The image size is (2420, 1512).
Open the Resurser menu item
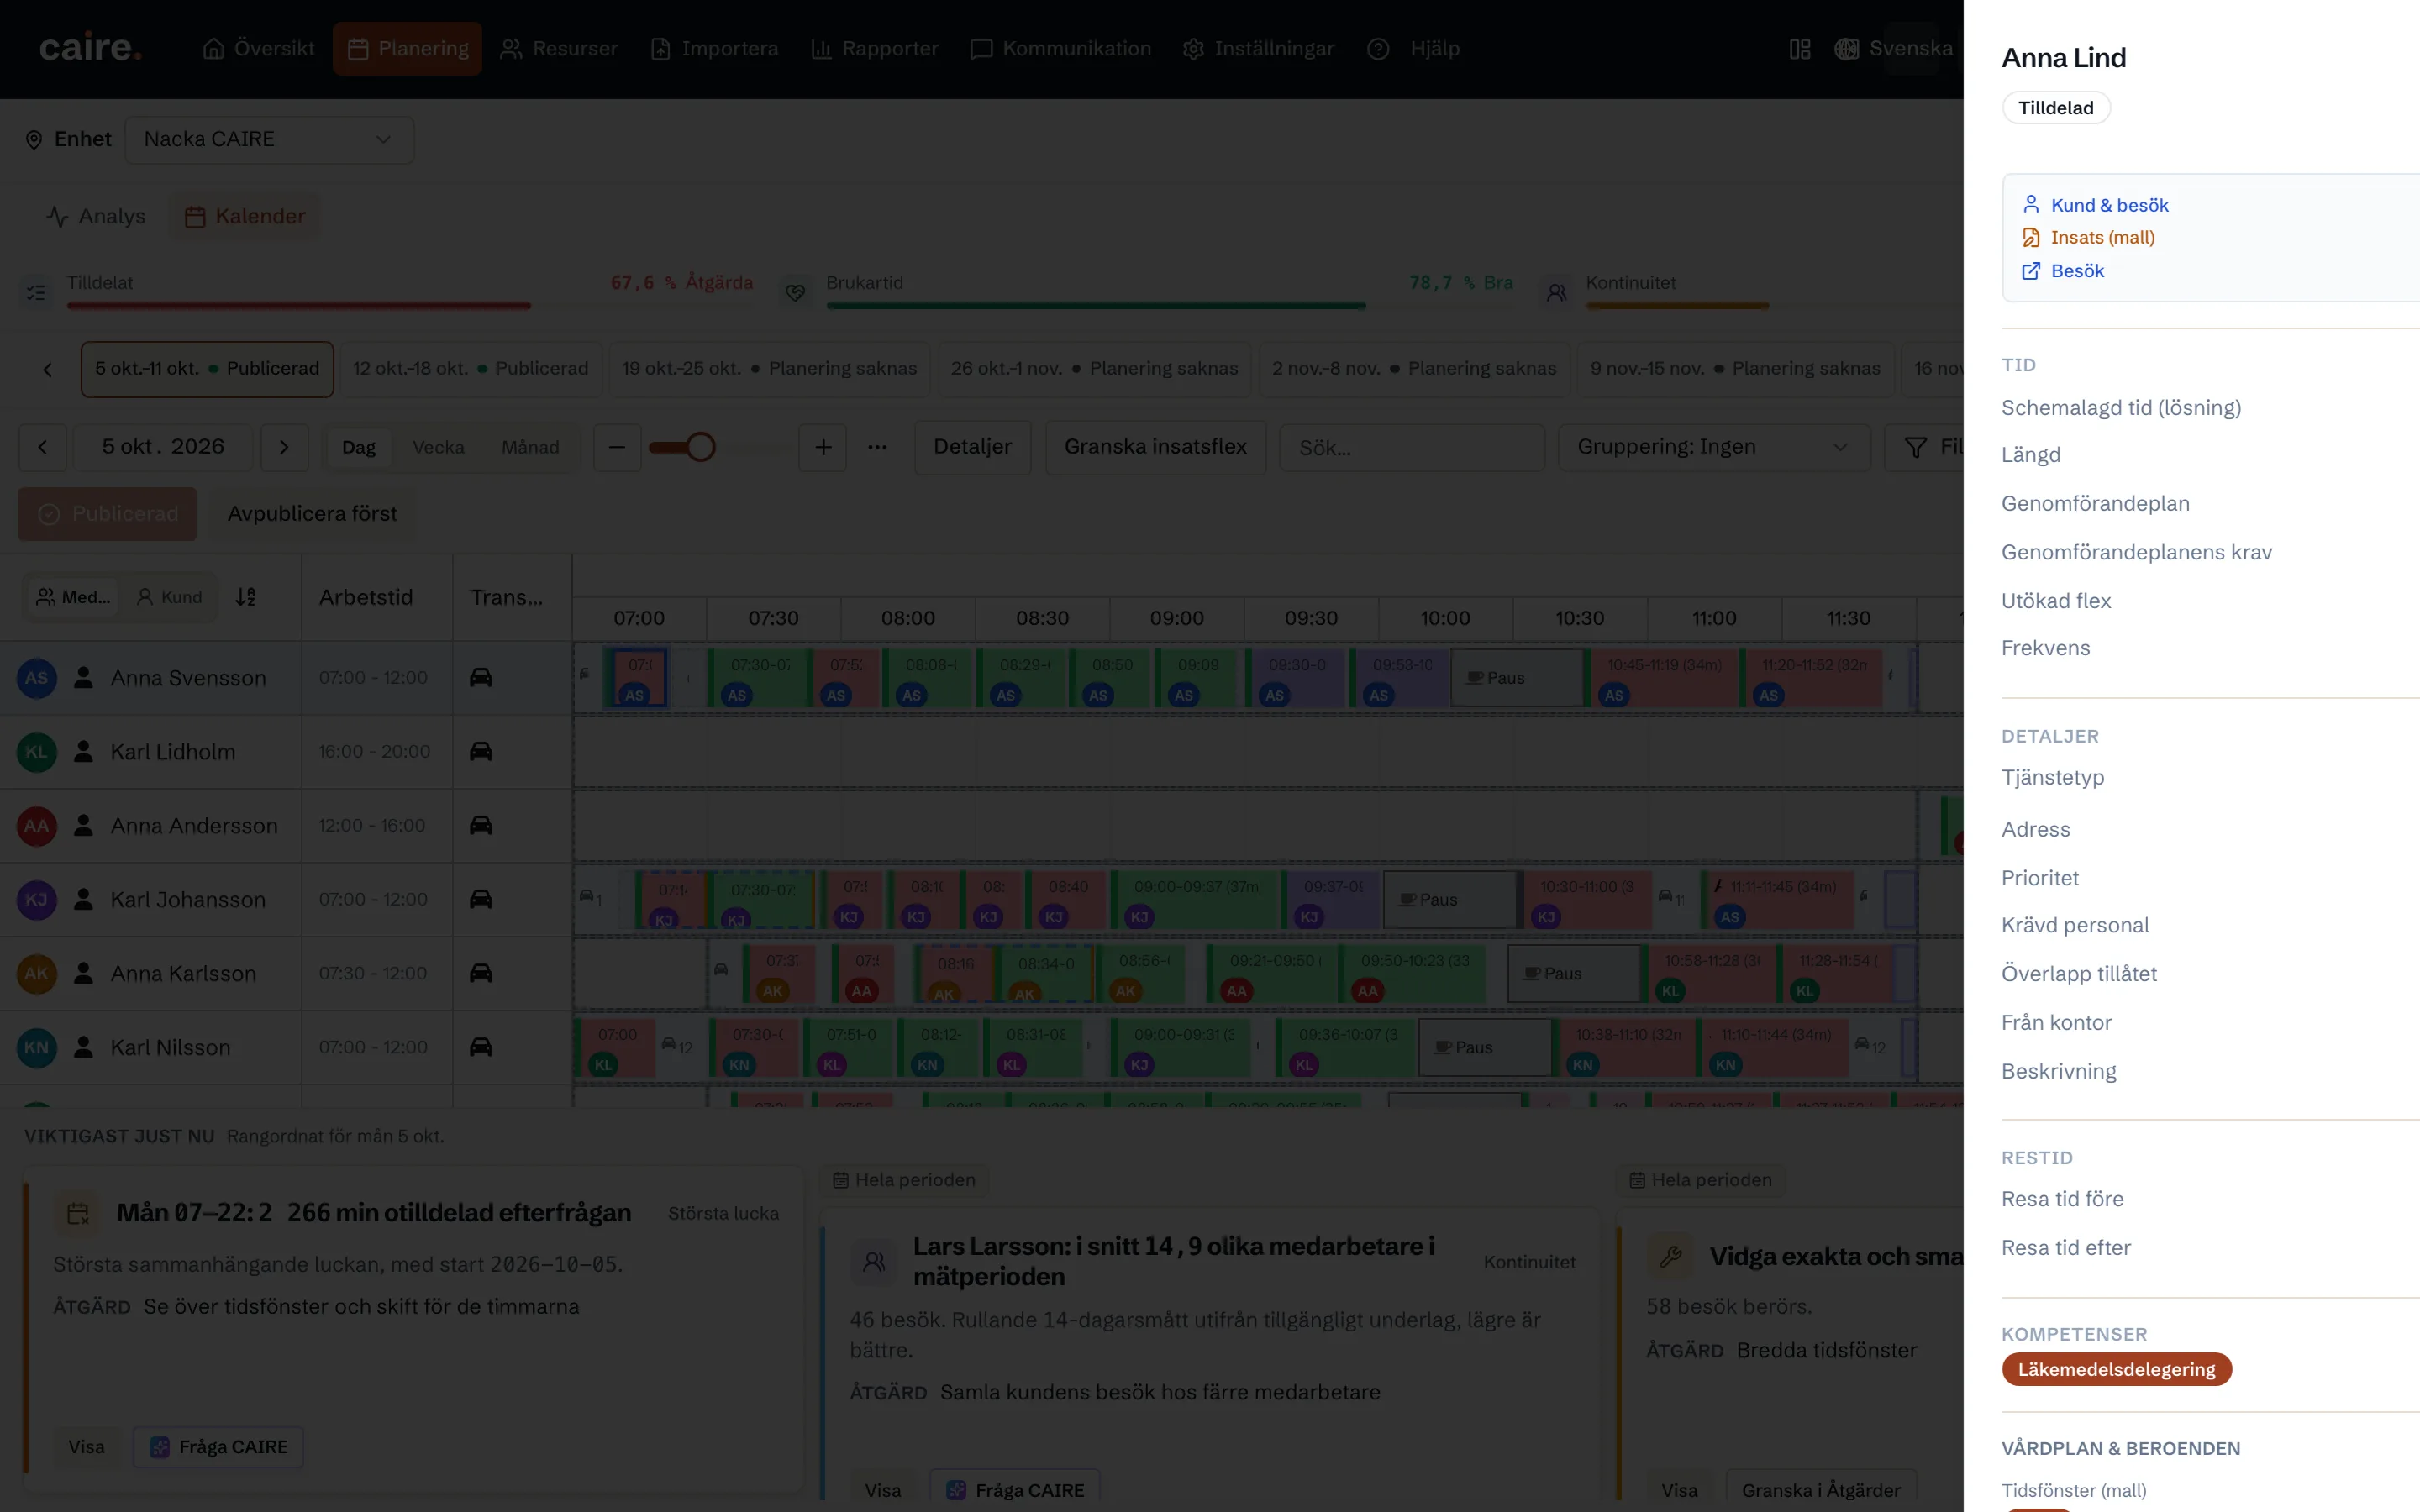(559, 49)
